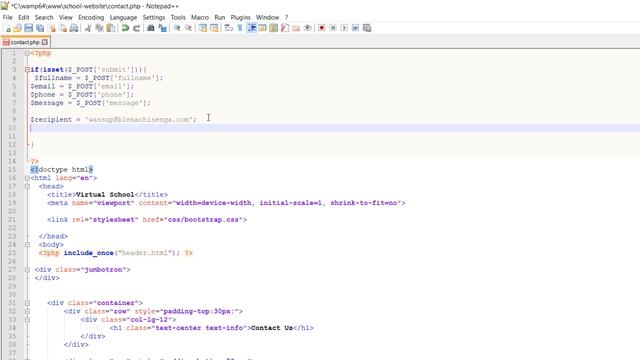The width and height of the screenshot is (640, 360).
Task: Click the include_once header.html line
Action: [116, 253]
